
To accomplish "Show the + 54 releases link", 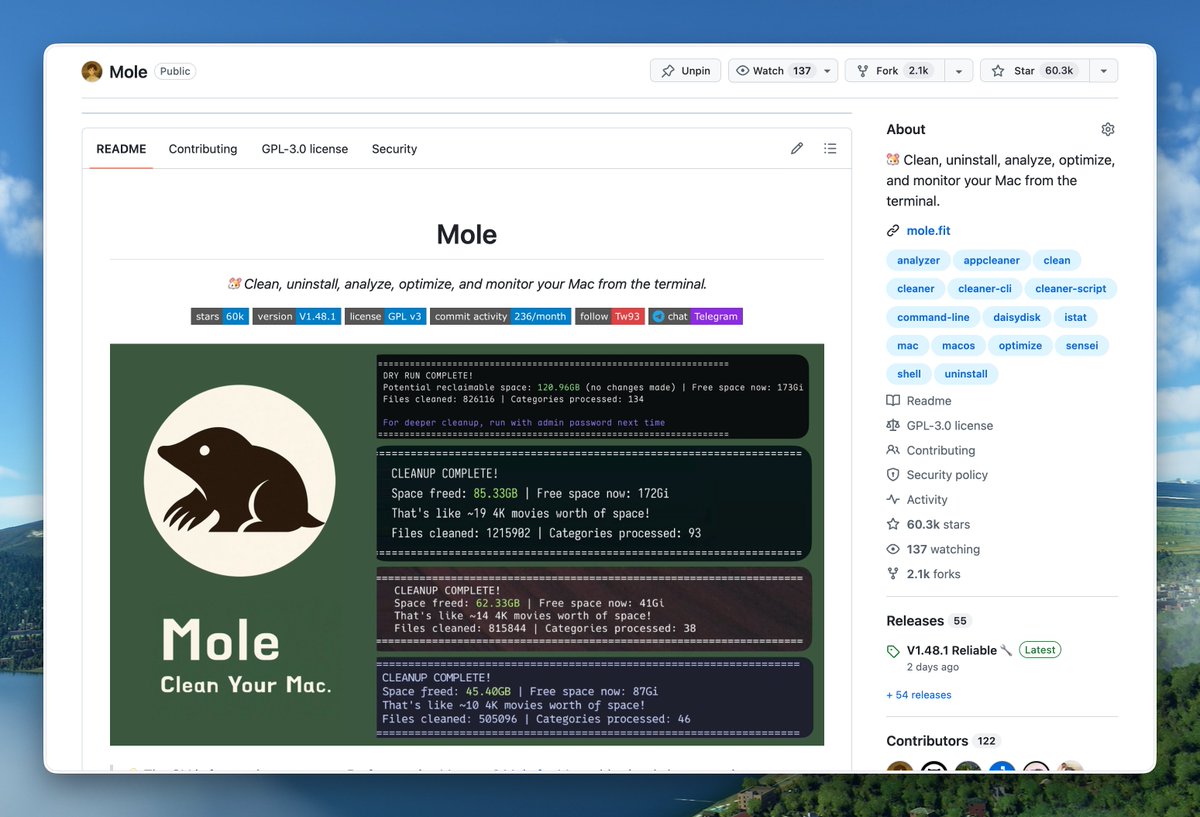I will 919,695.
